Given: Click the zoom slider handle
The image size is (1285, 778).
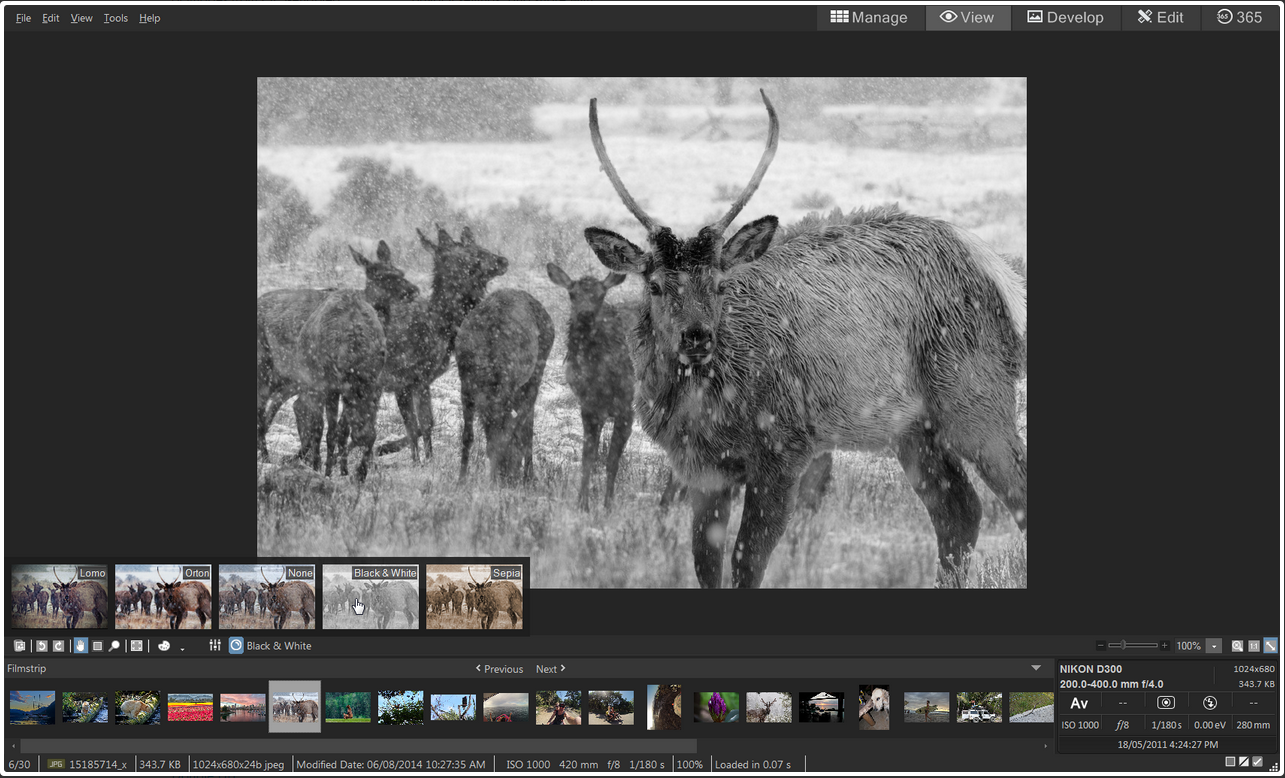Looking at the screenshot, I should (x=1123, y=646).
